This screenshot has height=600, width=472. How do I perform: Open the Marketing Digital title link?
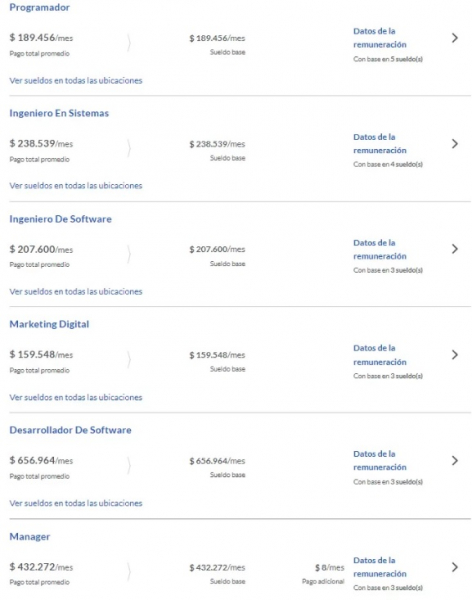click(49, 324)
